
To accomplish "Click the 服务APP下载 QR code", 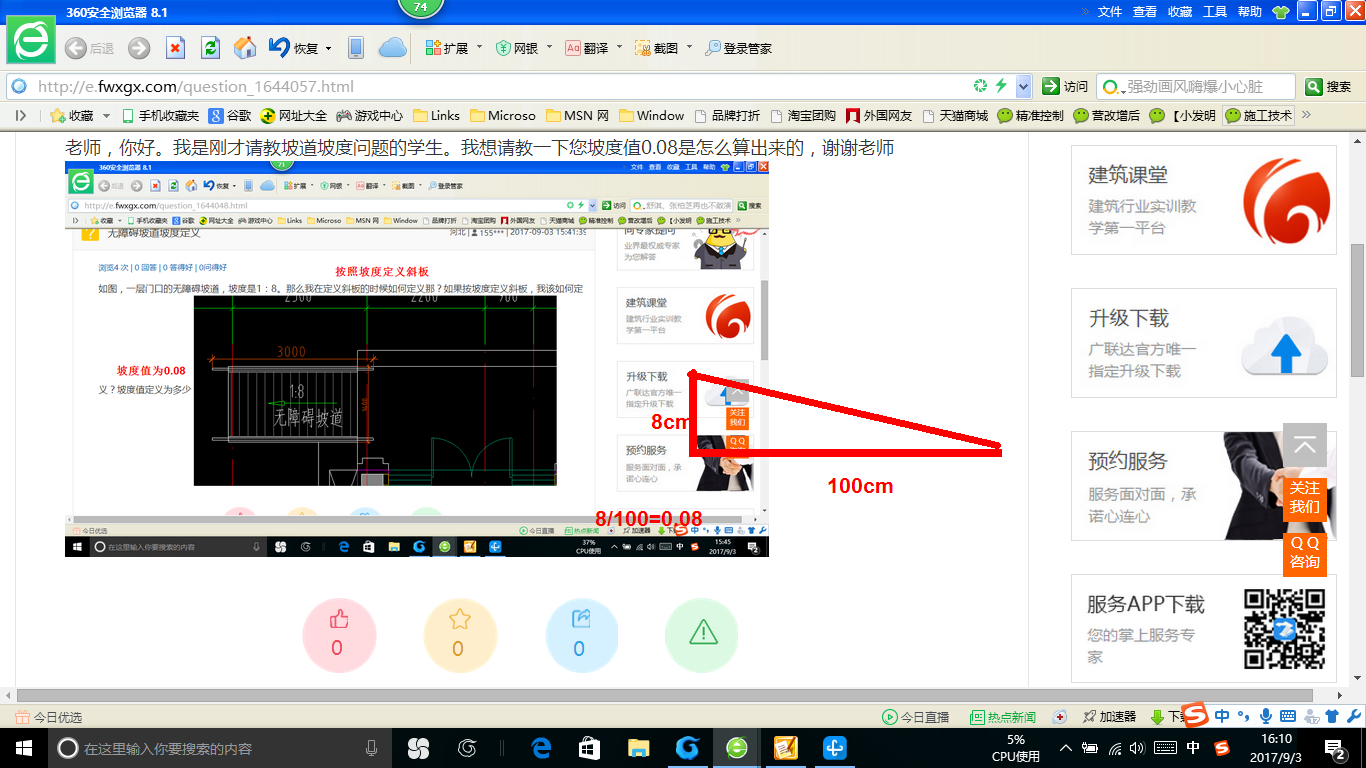I will click(x=1284, y=629).
